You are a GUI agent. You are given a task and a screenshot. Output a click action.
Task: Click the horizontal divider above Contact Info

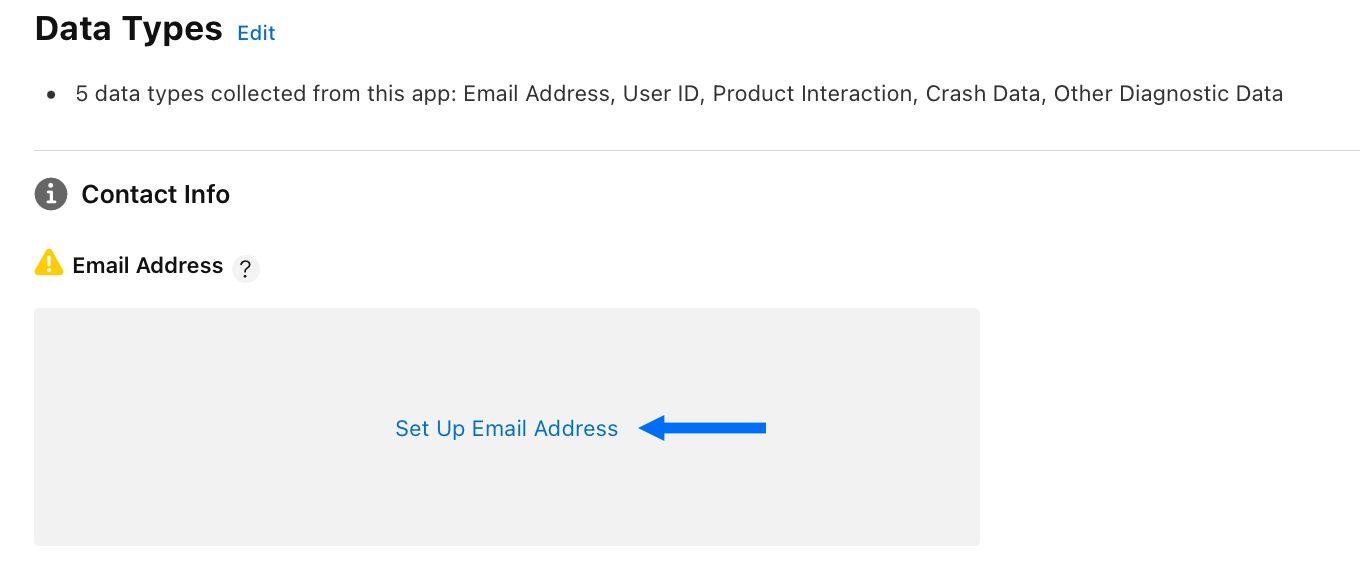pos(697,150)
